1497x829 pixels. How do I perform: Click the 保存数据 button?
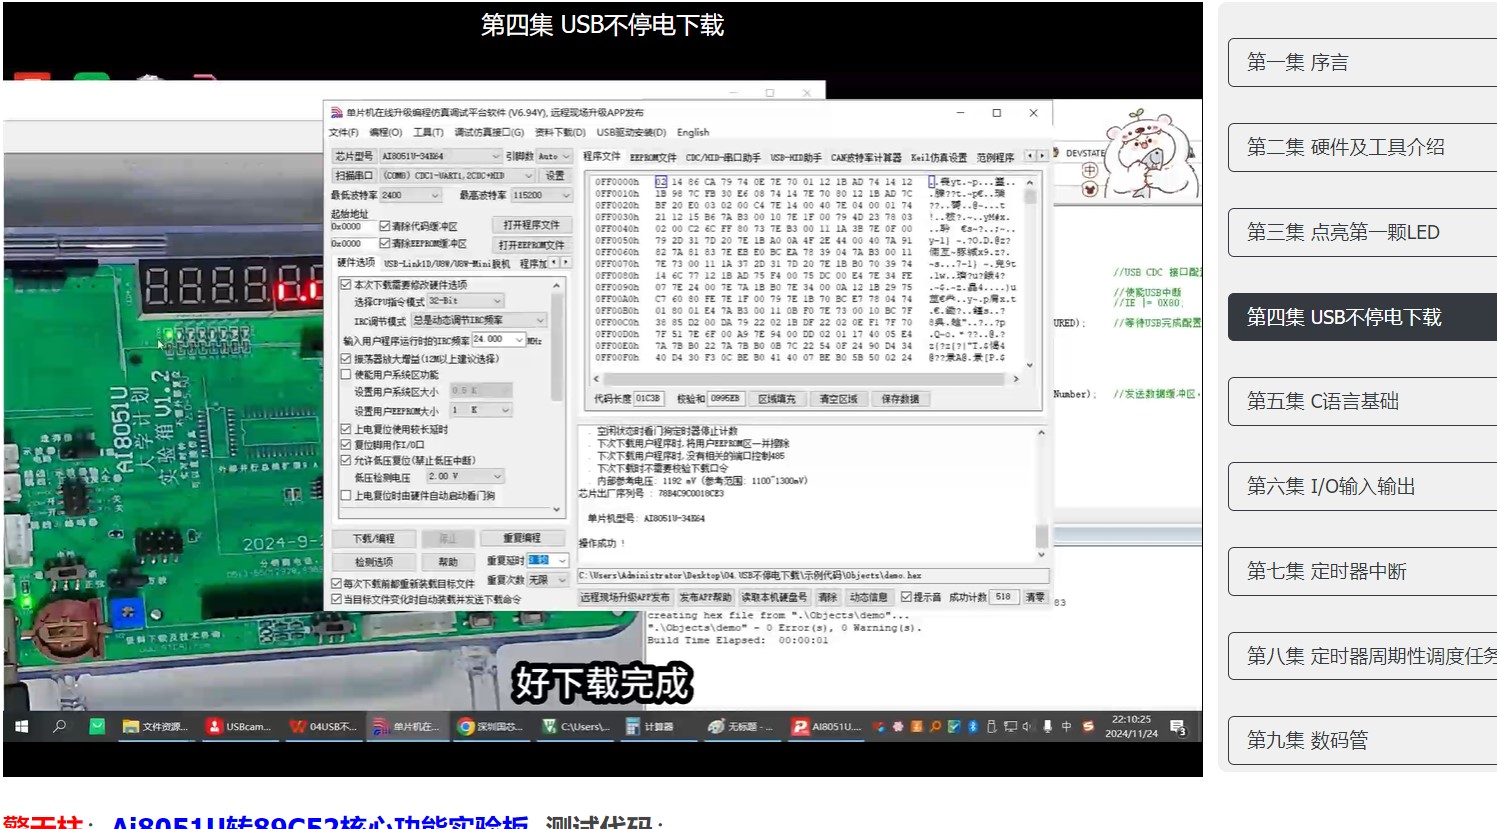(901, 399)
